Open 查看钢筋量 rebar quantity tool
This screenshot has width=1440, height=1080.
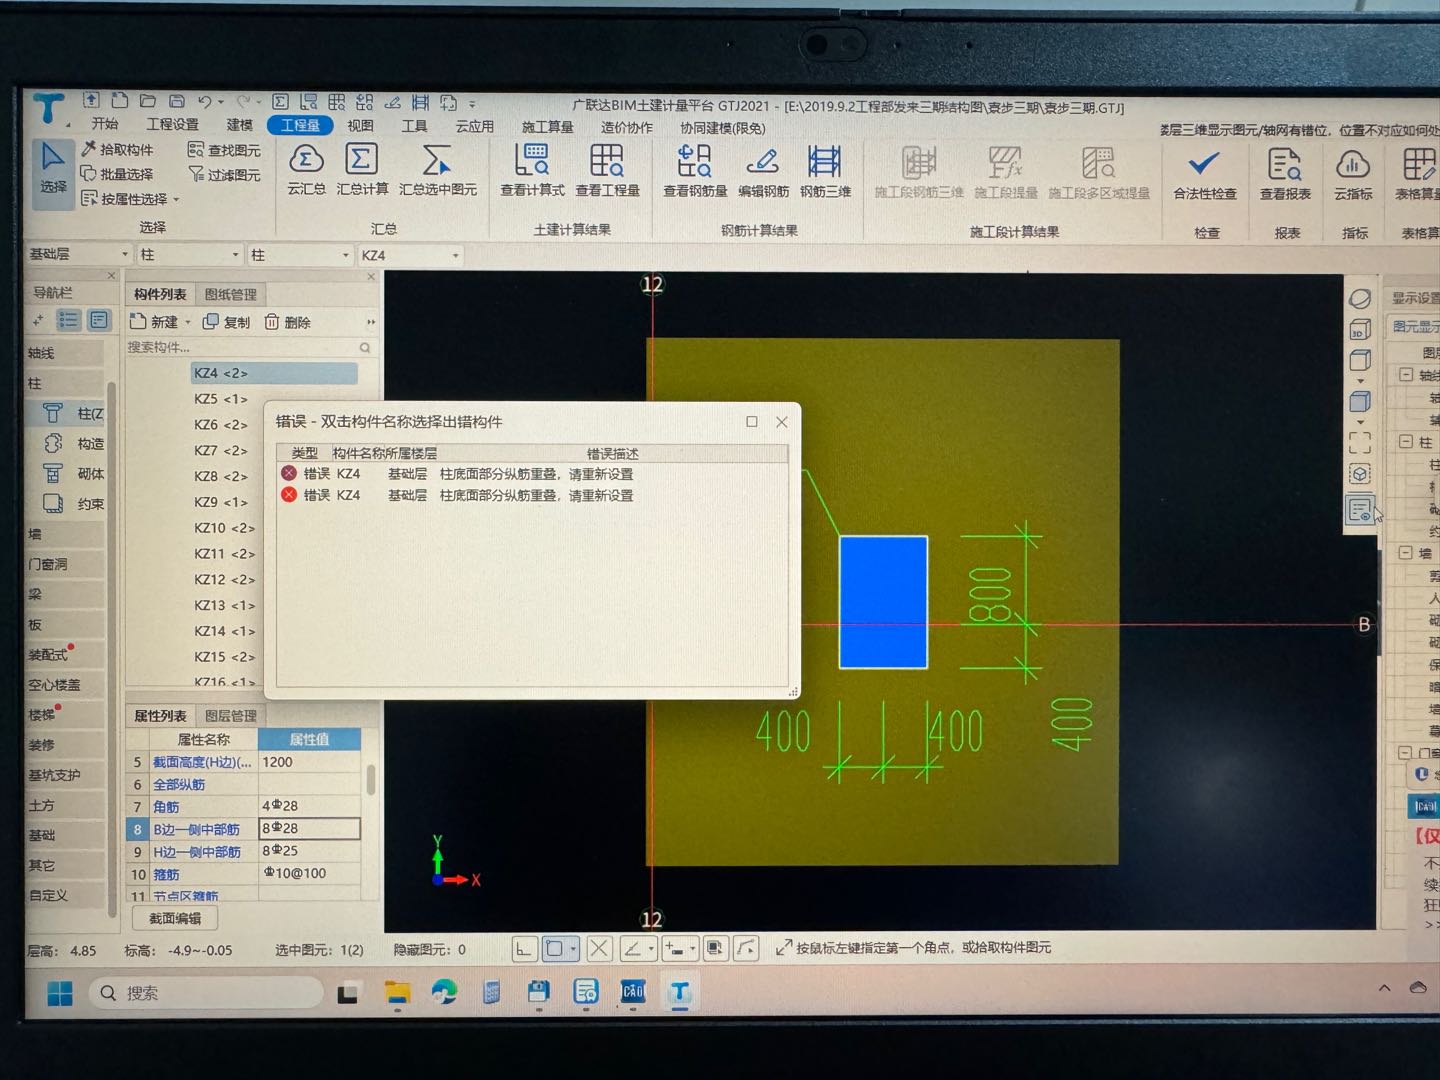695,171
